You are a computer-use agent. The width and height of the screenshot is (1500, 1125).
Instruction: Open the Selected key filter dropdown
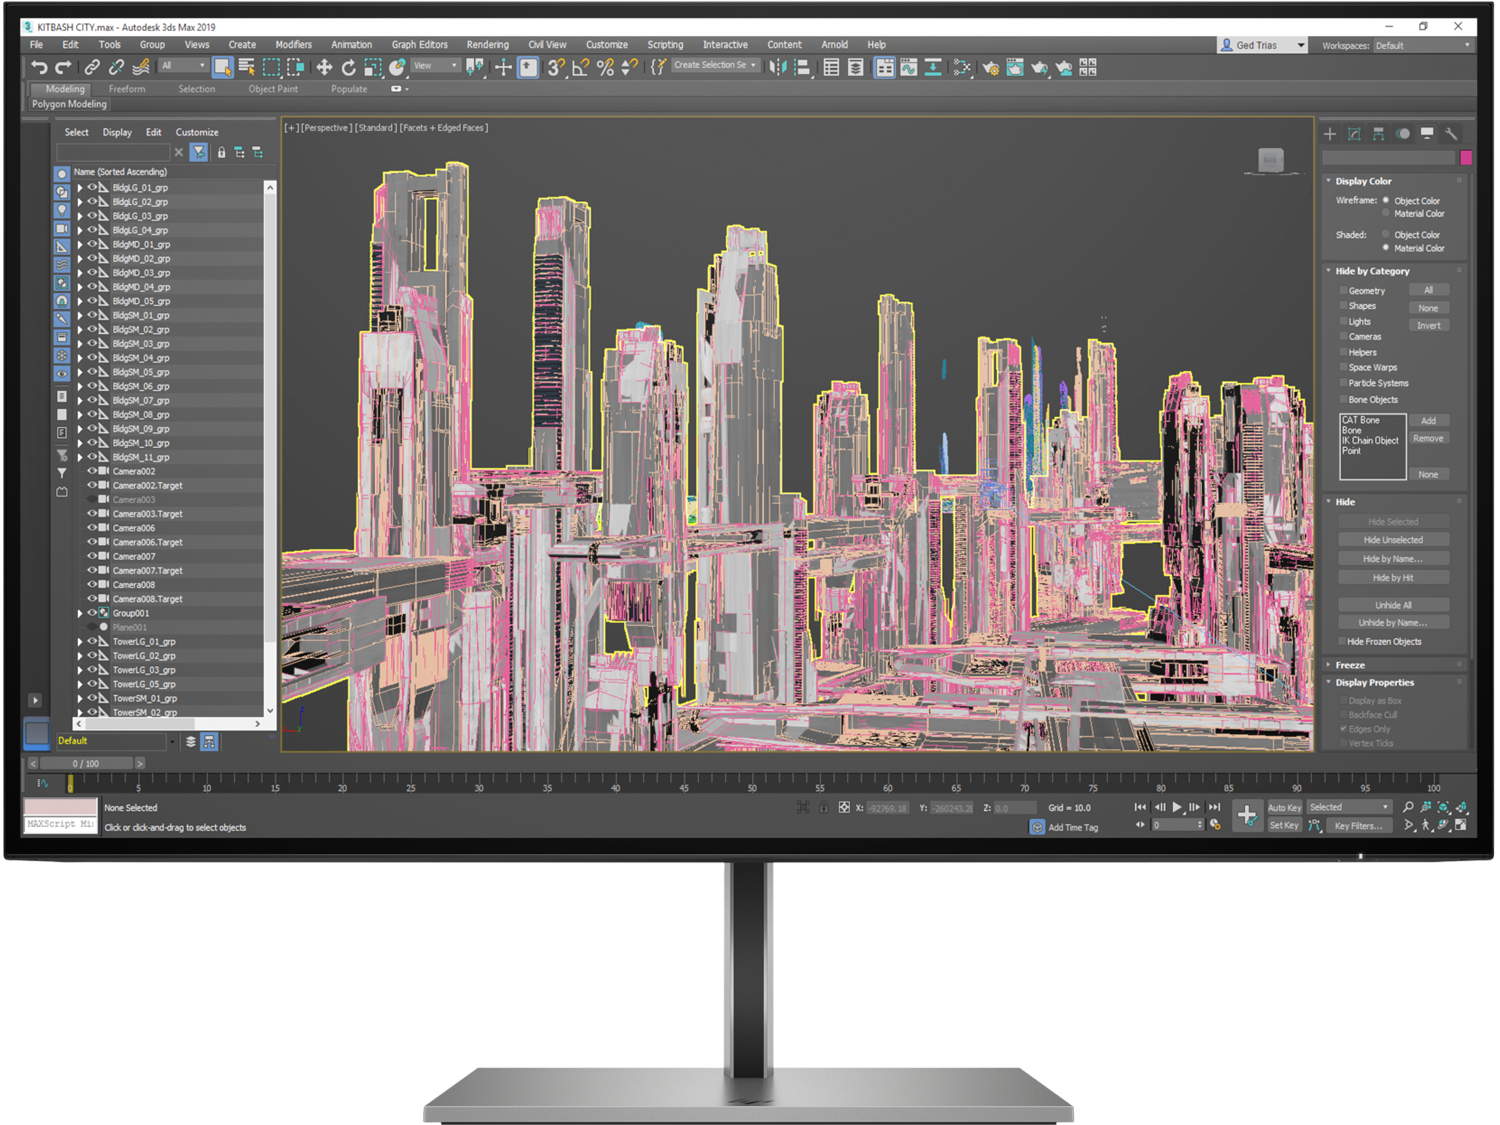(x=1349, y=807)
